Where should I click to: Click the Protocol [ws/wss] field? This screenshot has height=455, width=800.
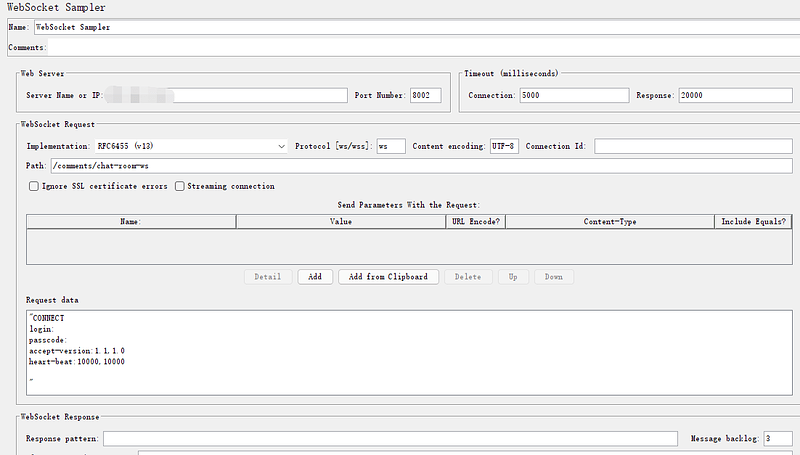[391, 146]
